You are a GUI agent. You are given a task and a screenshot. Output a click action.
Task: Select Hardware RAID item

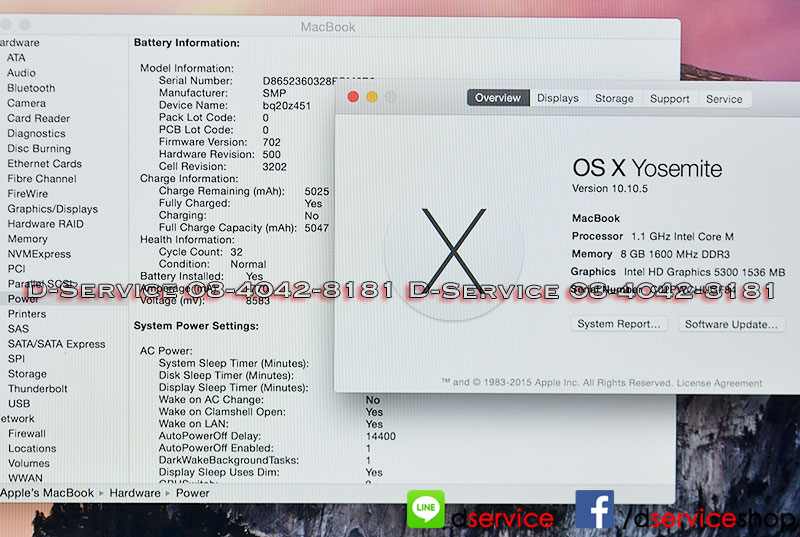click(x=45, y=224)
